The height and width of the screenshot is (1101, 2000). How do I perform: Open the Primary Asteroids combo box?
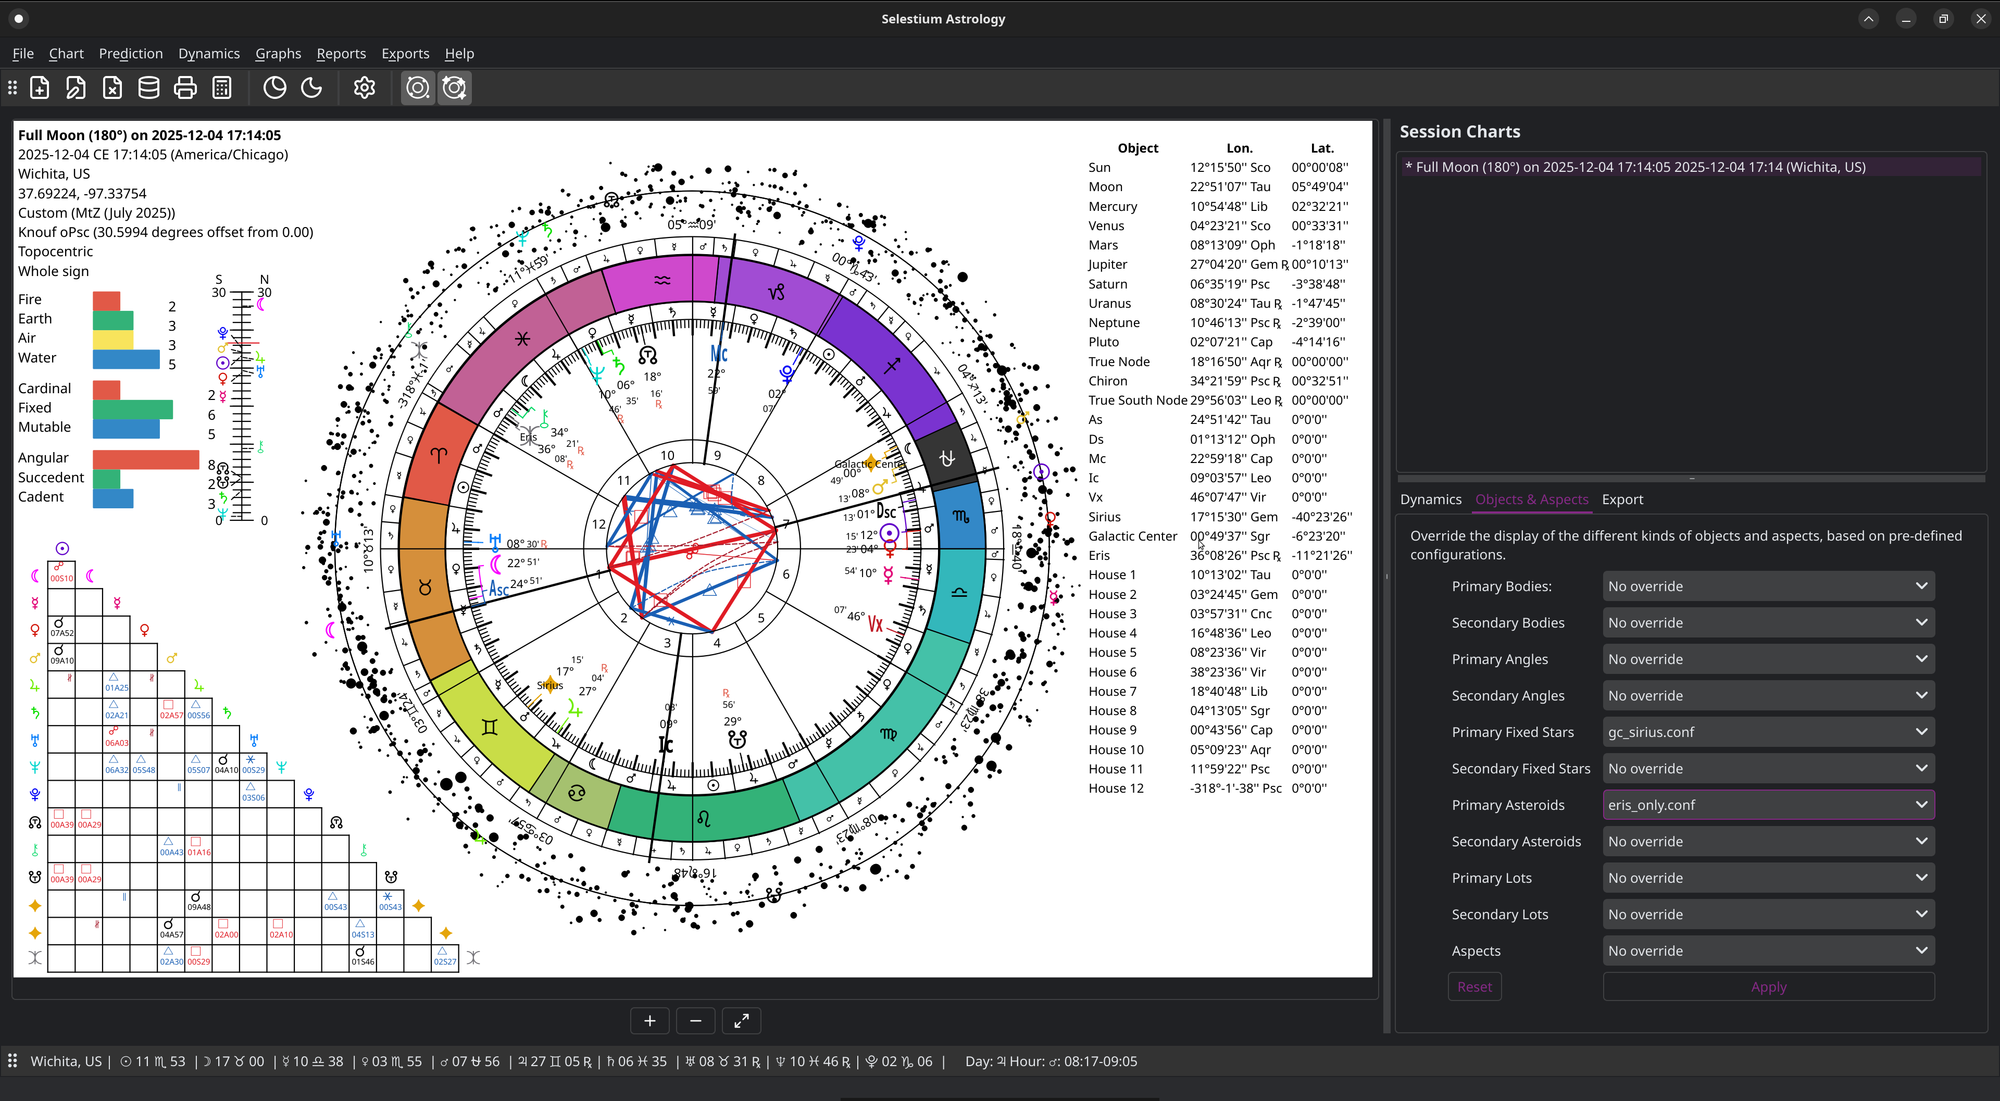1768,805
